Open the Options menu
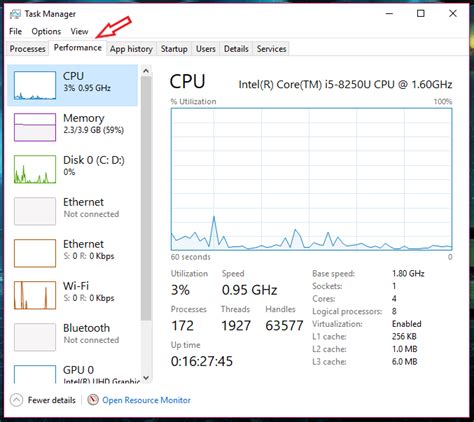Image resolution: width=474 pixels, height=422 pixels. 46,31
